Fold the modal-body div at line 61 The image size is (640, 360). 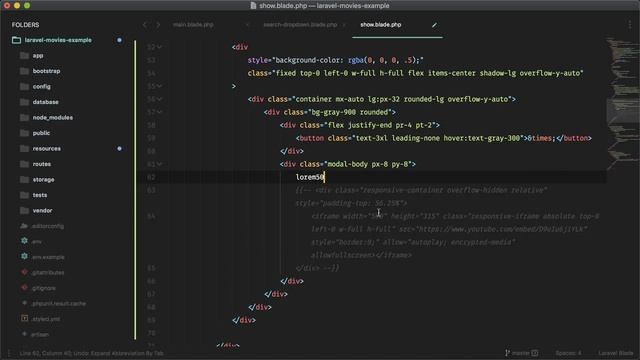pos(160,164)
